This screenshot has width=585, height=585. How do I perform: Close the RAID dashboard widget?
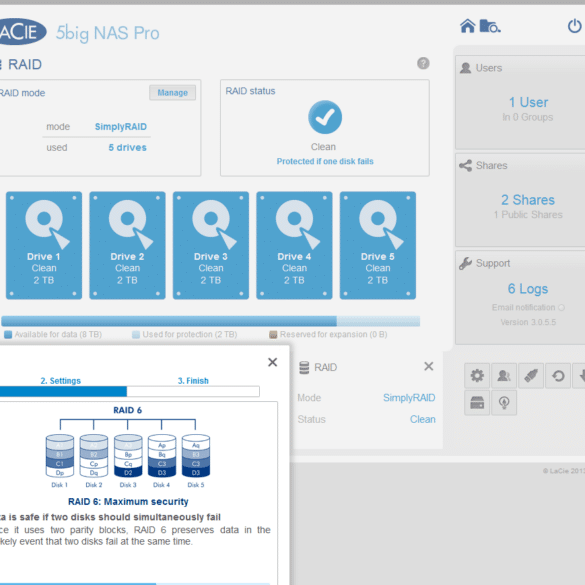click(429, 366)
